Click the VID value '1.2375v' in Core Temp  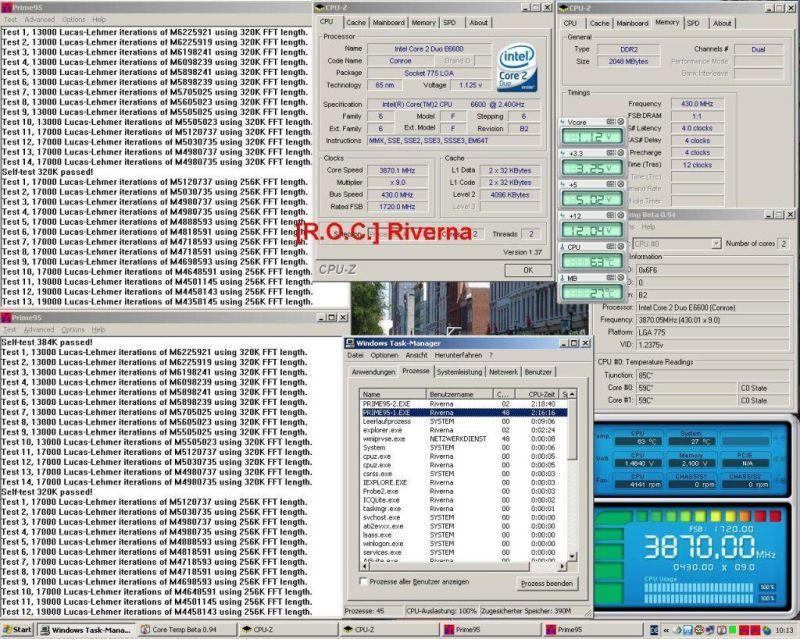(x=713, y=345)
